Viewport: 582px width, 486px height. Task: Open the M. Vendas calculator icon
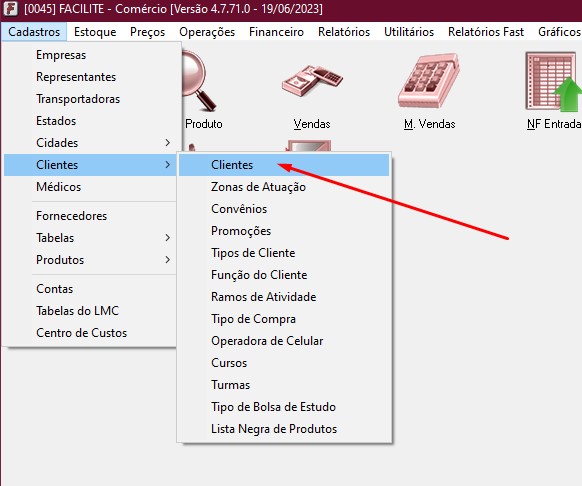pos(429,81)
